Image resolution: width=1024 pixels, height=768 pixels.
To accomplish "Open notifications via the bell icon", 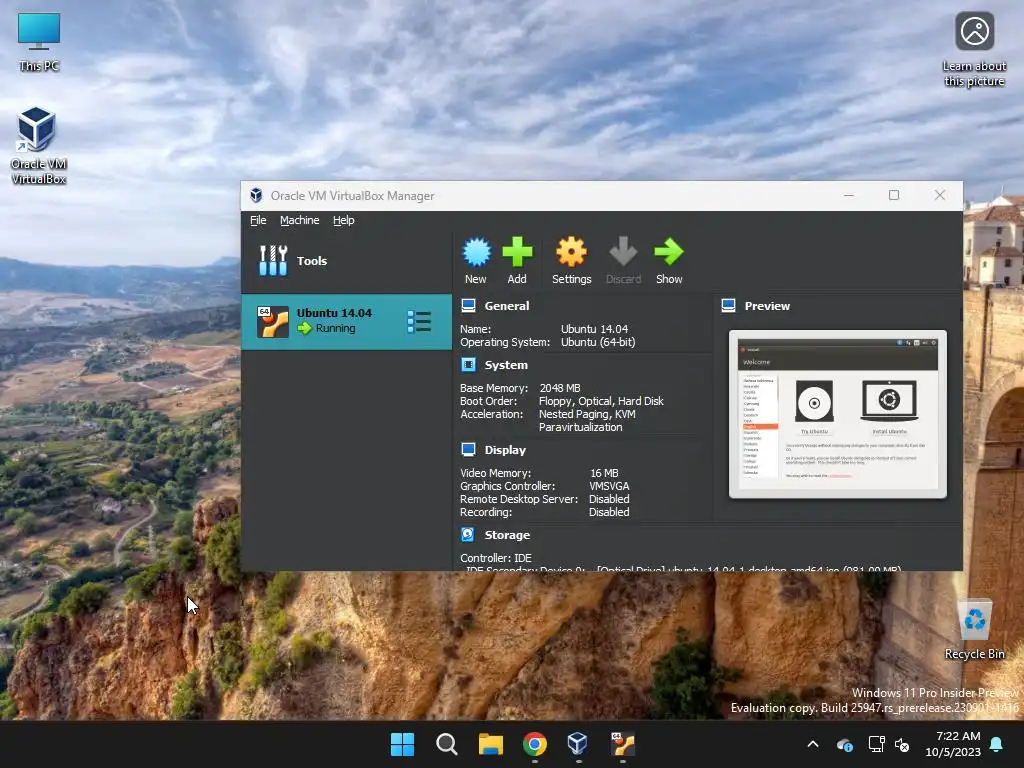I will [997, 744].
